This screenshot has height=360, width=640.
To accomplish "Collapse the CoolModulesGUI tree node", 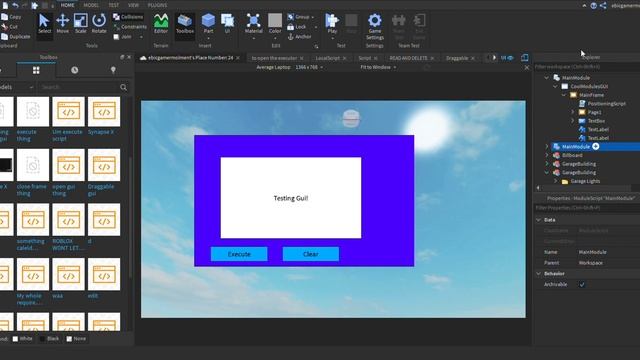I will pyautogui.click(x=555, y=86).
